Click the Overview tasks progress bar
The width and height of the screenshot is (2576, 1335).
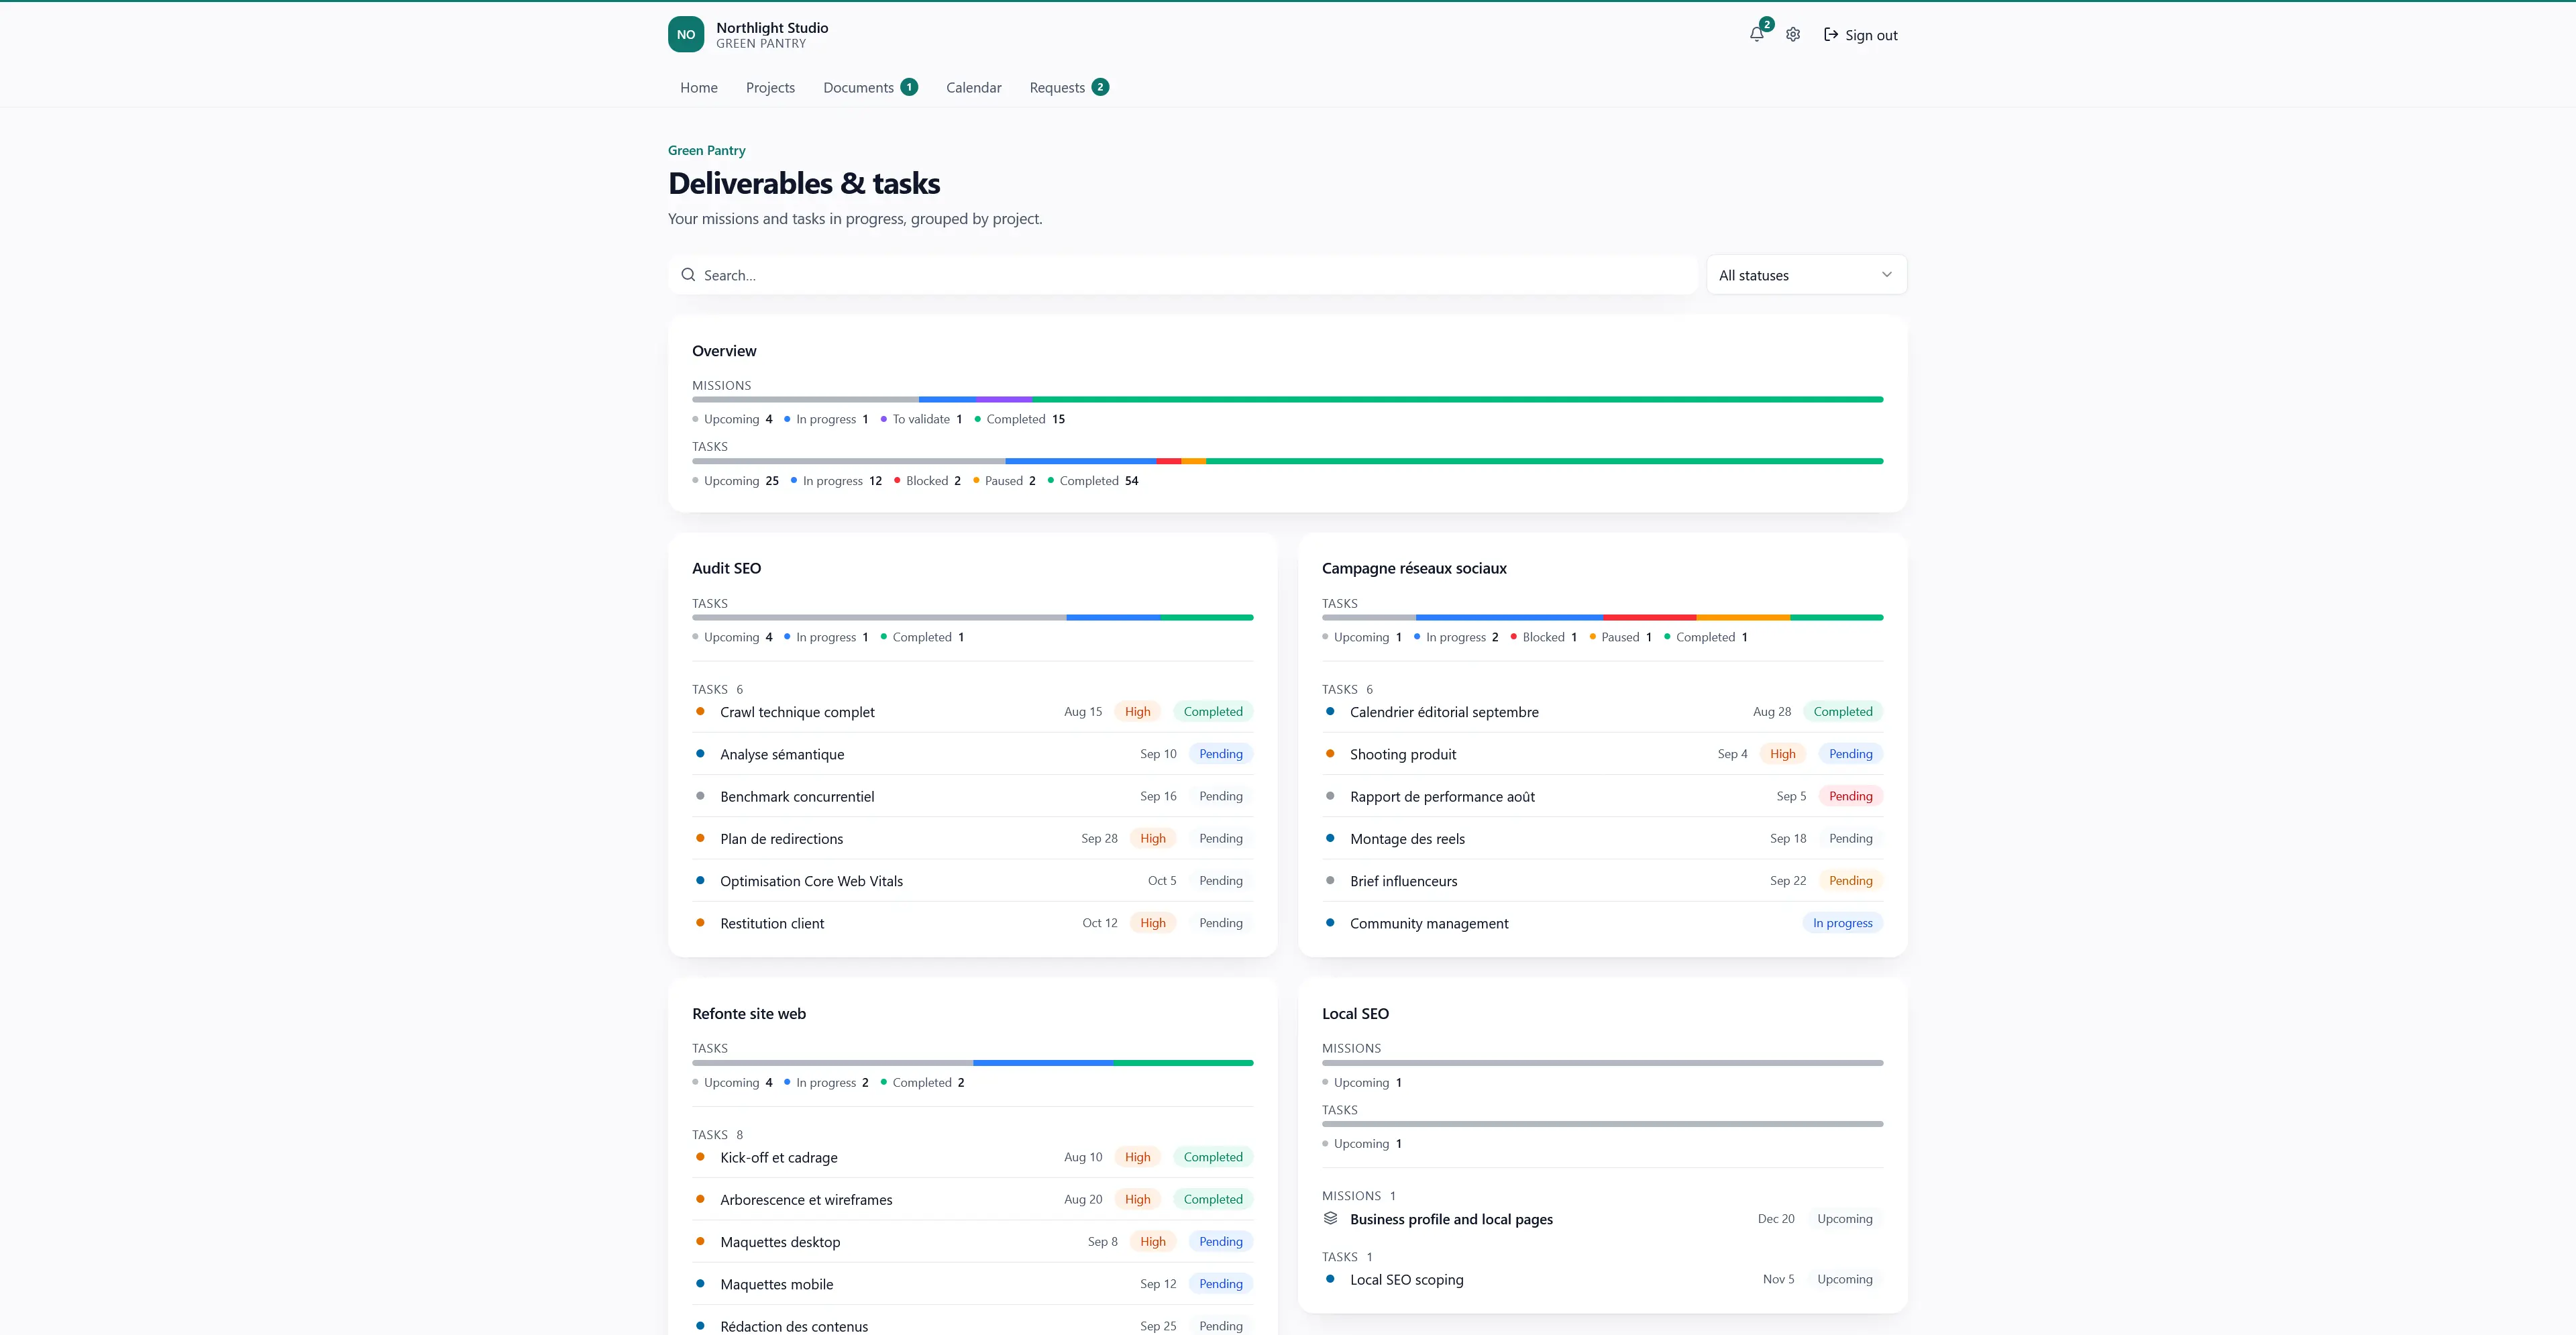[1287, 461]
